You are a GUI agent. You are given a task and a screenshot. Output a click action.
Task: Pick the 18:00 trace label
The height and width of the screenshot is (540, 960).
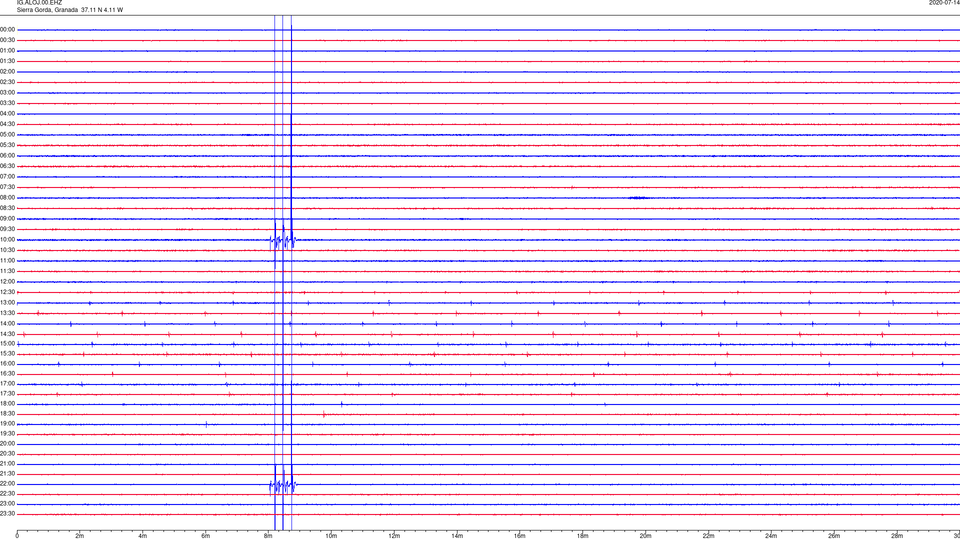8,404
